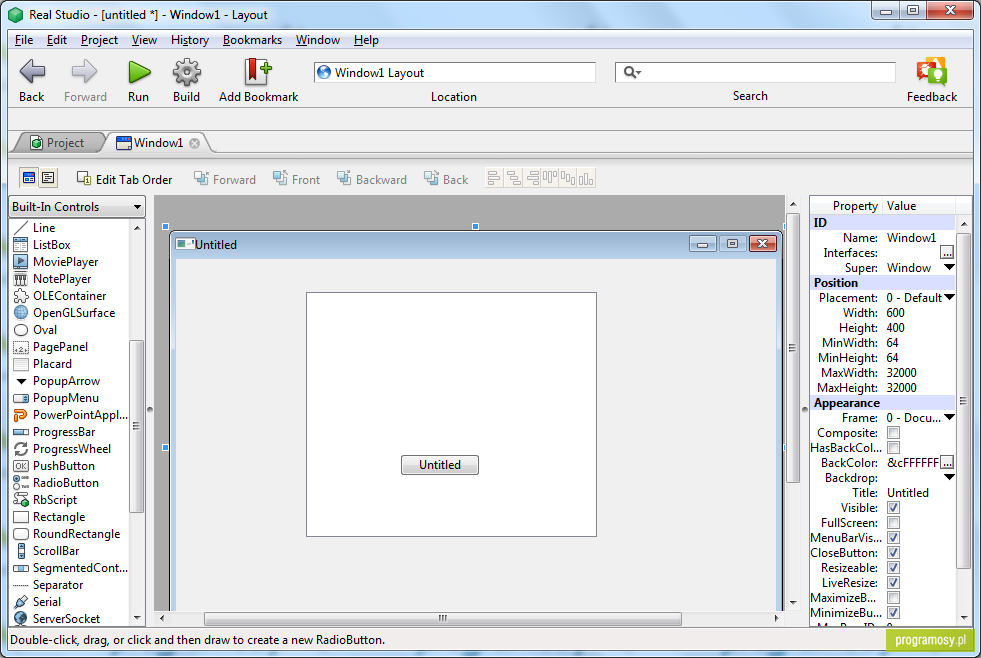This screenshot has width=981, height=658.
Task: Open the Bookmarks menu
Action: coord(252,40)
